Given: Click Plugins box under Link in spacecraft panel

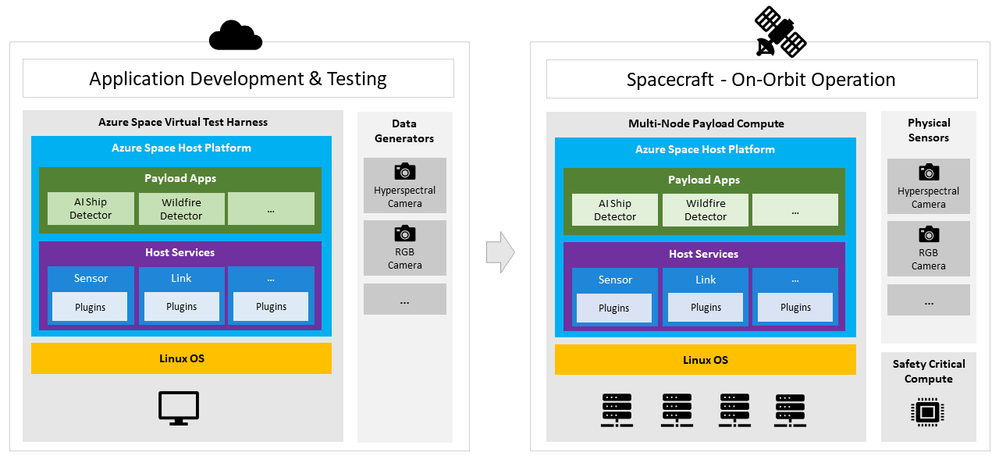Looking at the screenshot, I should [705, 308].
